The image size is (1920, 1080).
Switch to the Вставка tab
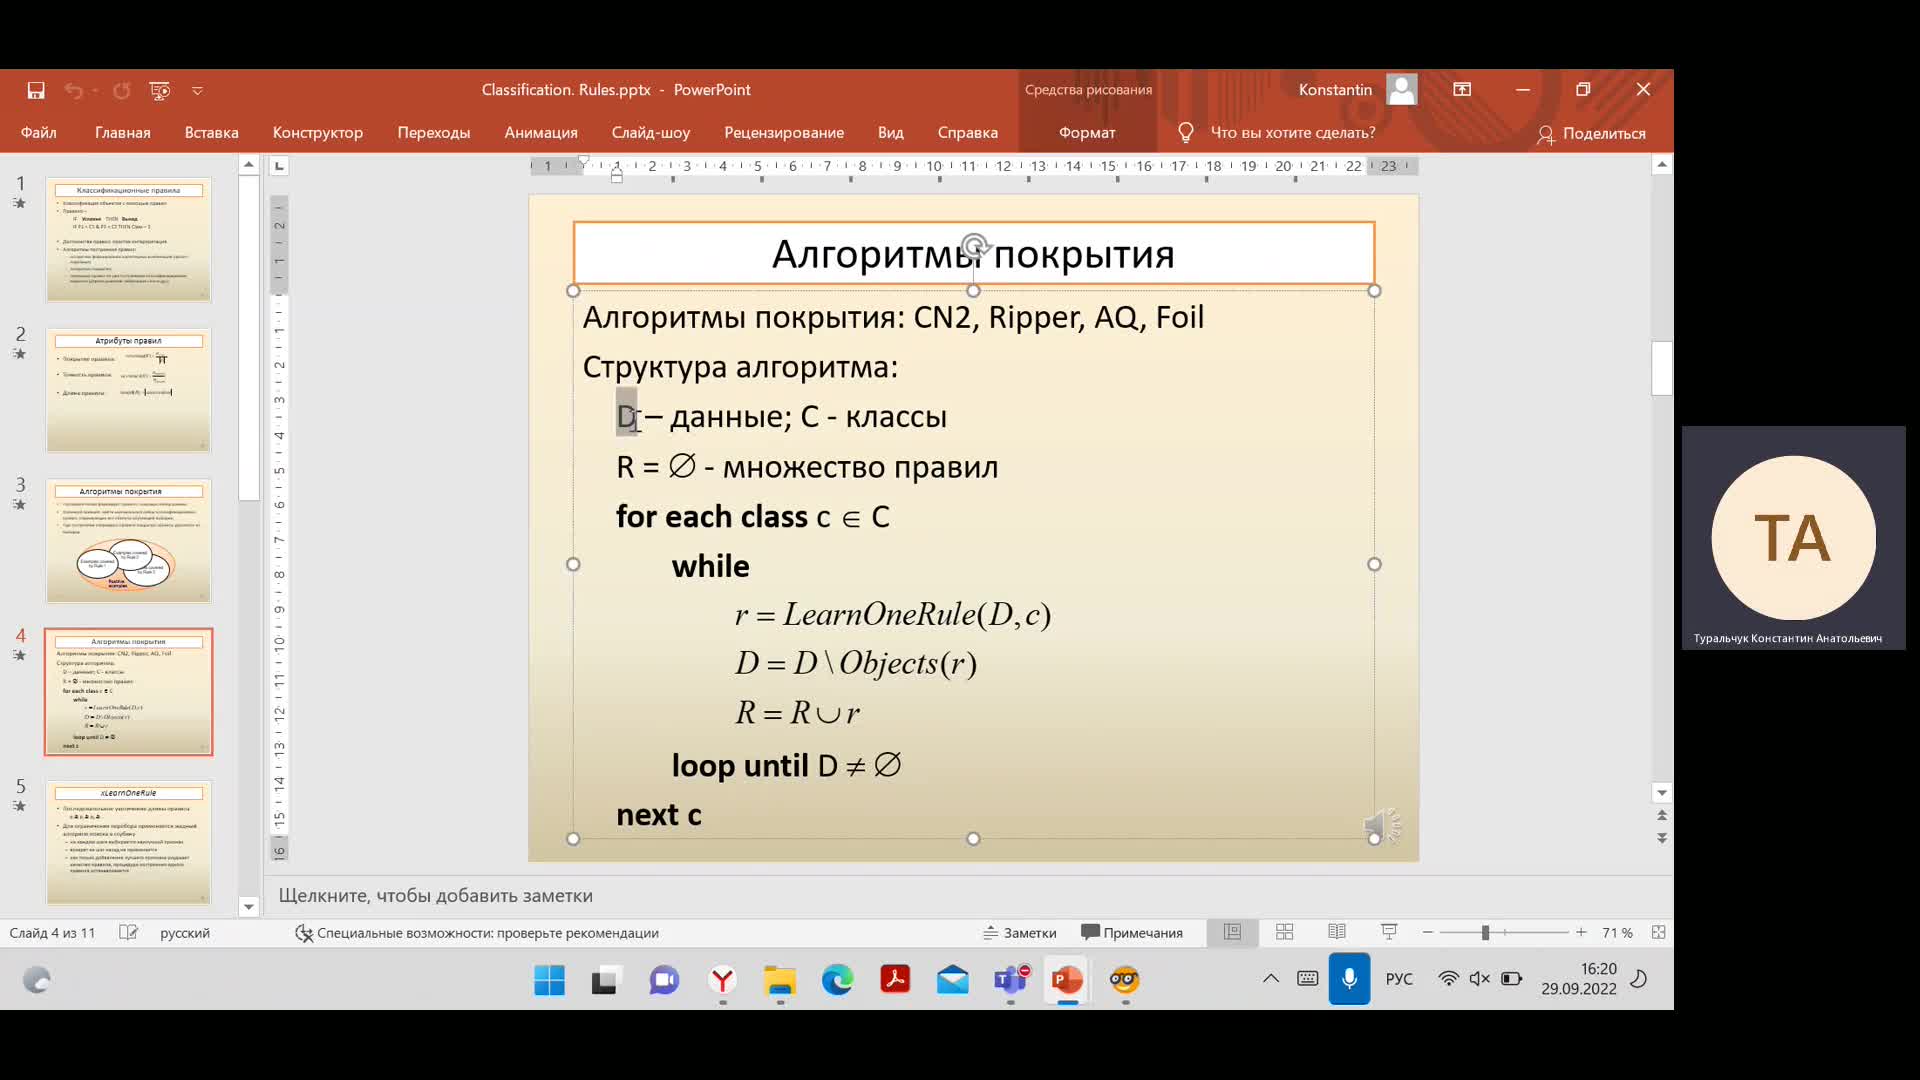point(212,132)
